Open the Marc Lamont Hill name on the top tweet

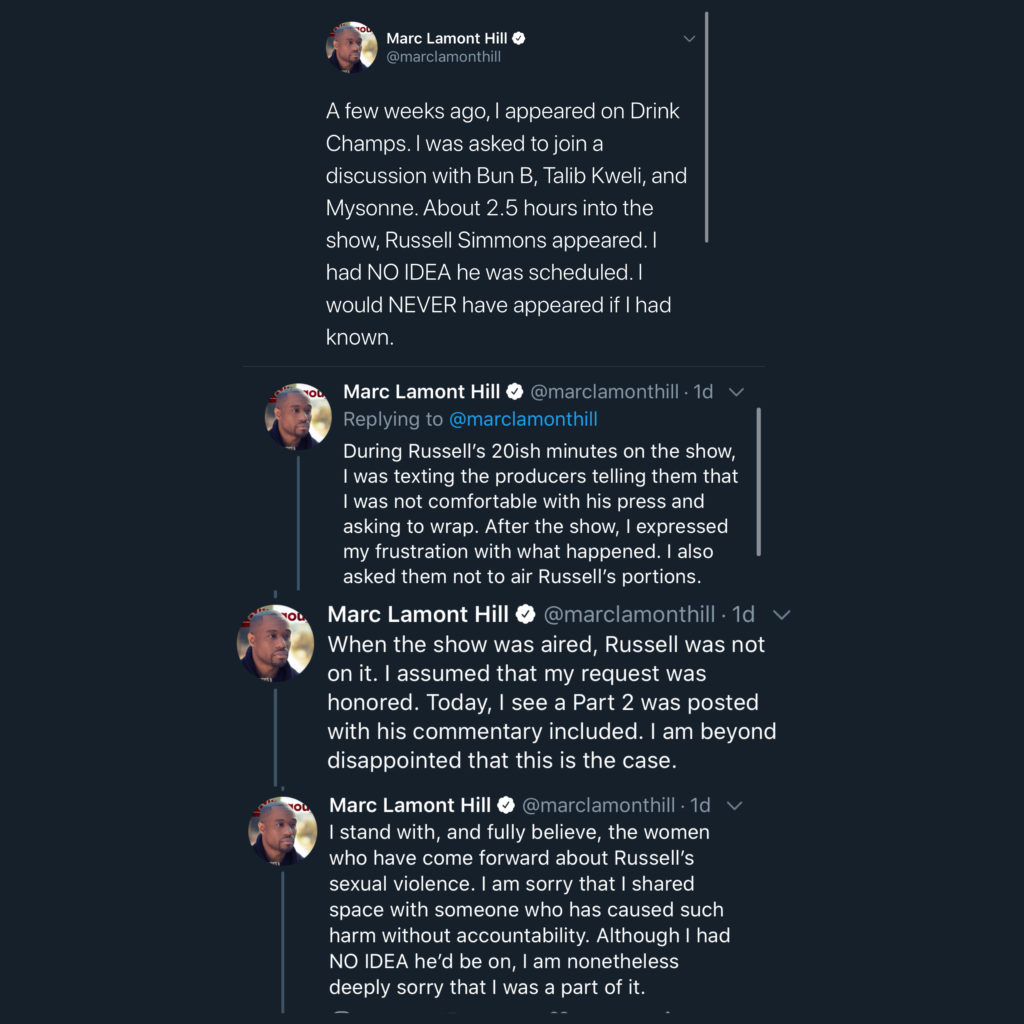(x=447, y=38)
